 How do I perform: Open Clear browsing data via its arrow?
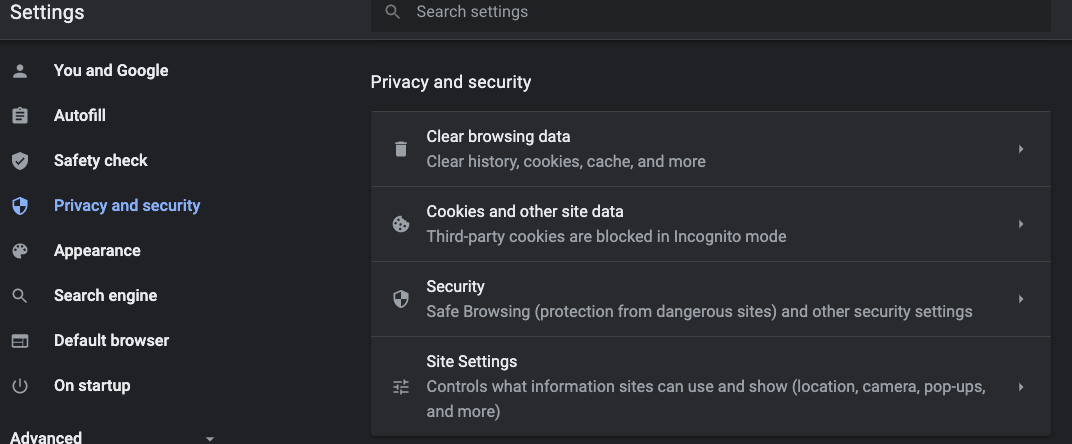[1021, 149]
